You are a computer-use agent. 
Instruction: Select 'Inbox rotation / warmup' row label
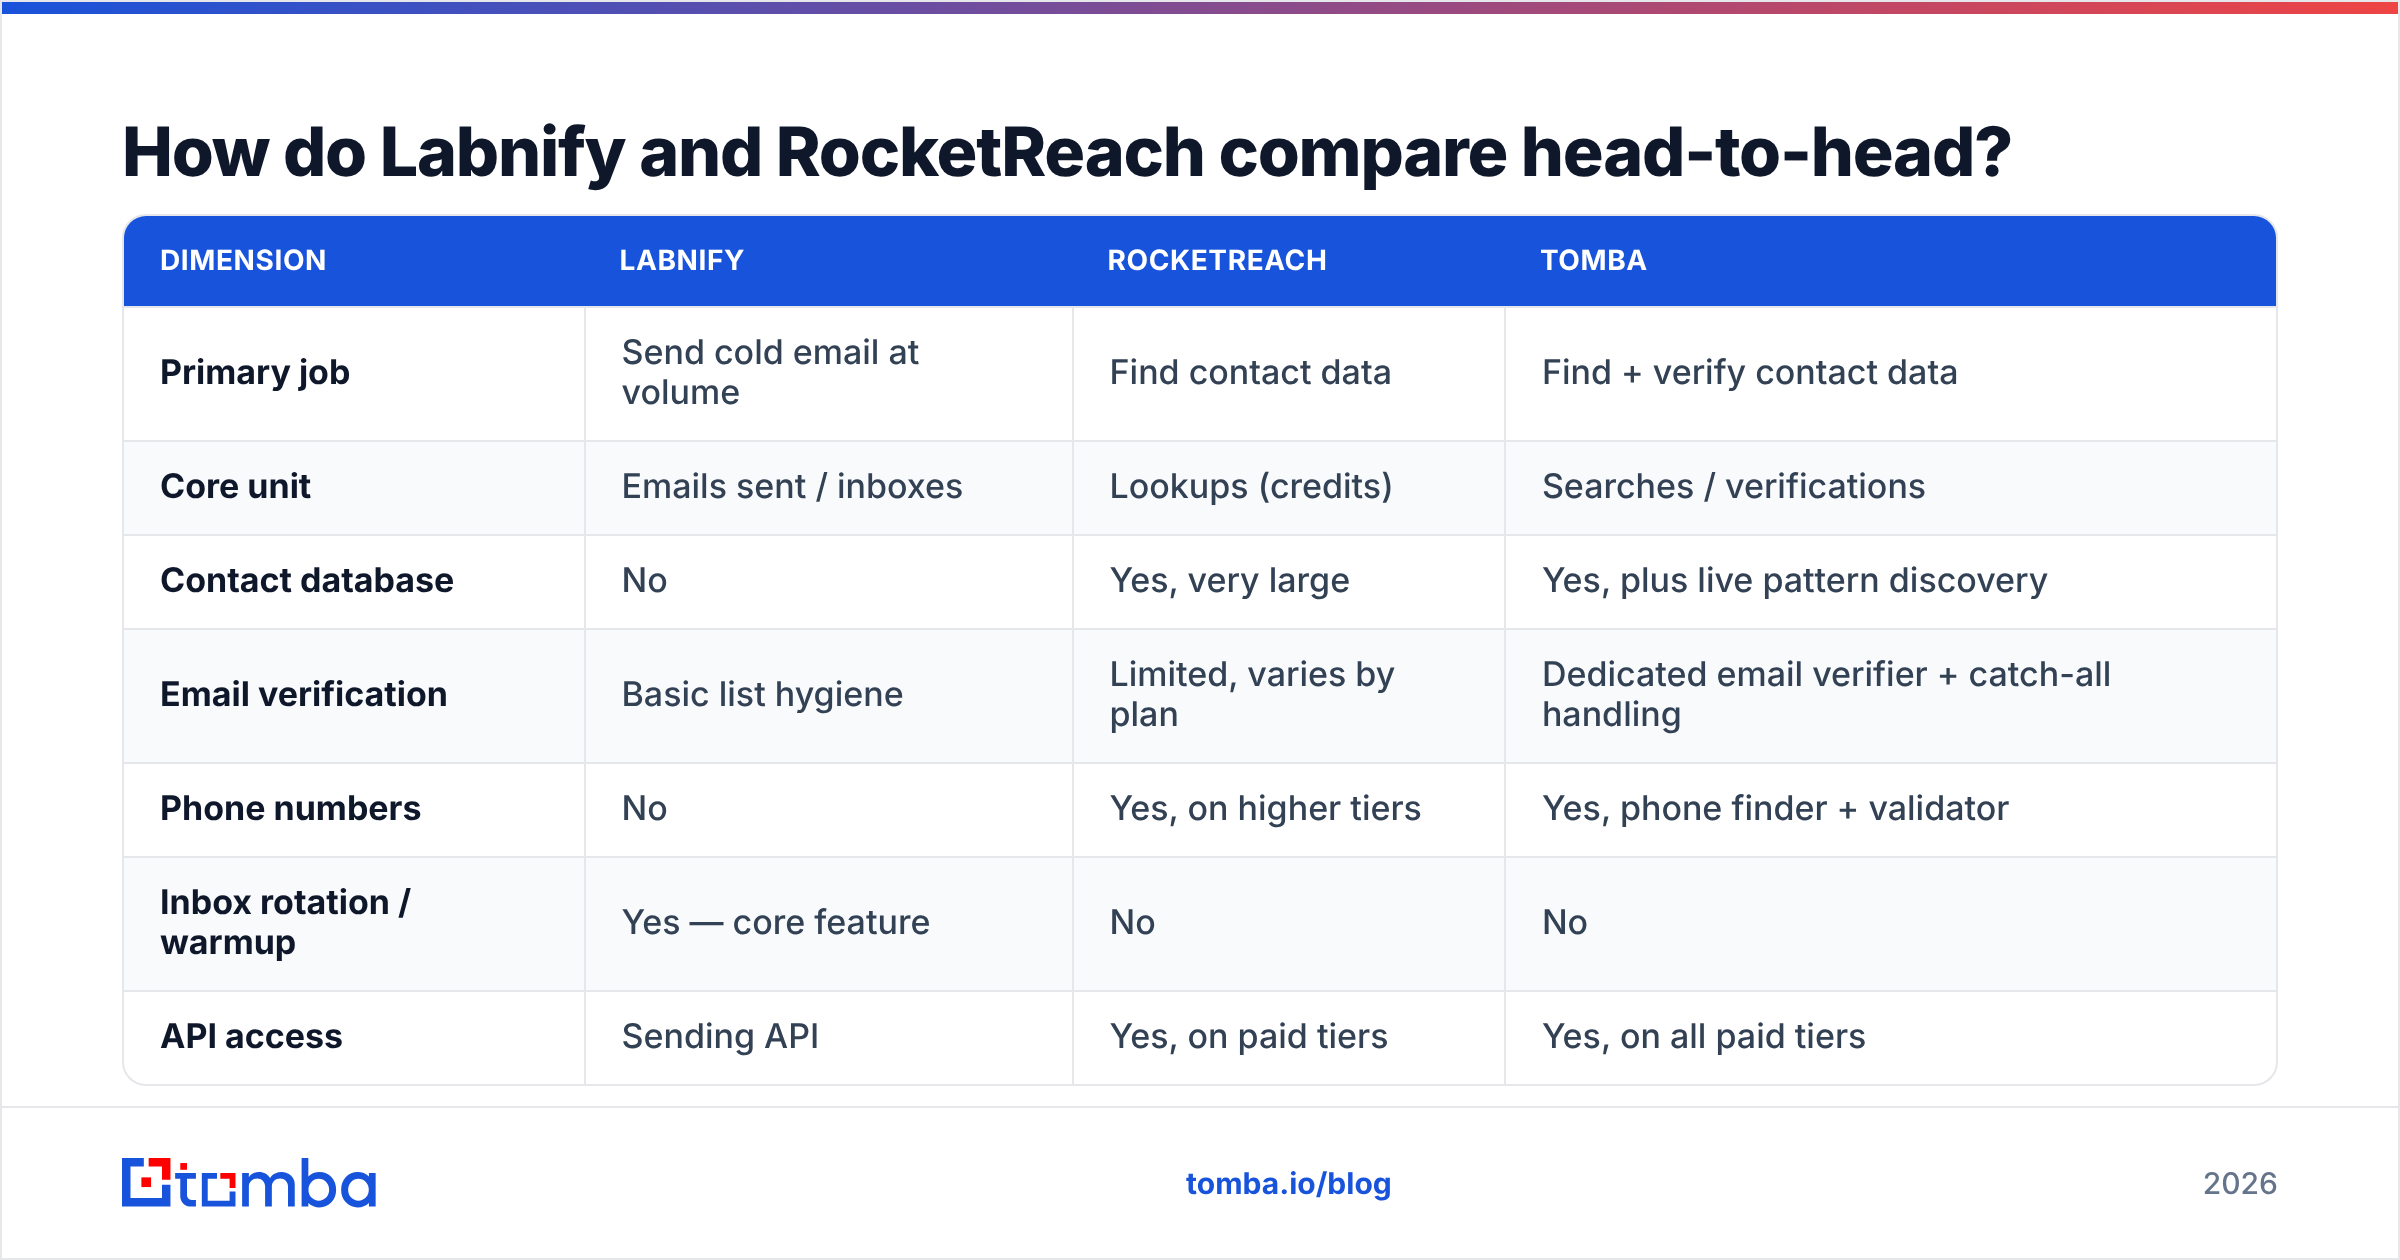click(x=285, y=923)
